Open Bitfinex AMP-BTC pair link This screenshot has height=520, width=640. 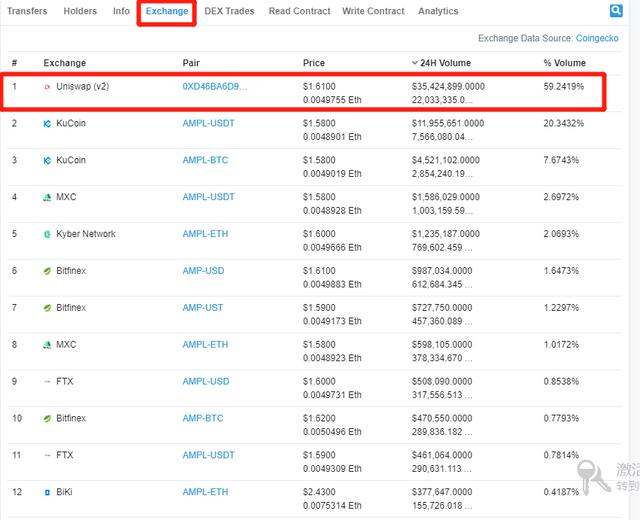203,418
